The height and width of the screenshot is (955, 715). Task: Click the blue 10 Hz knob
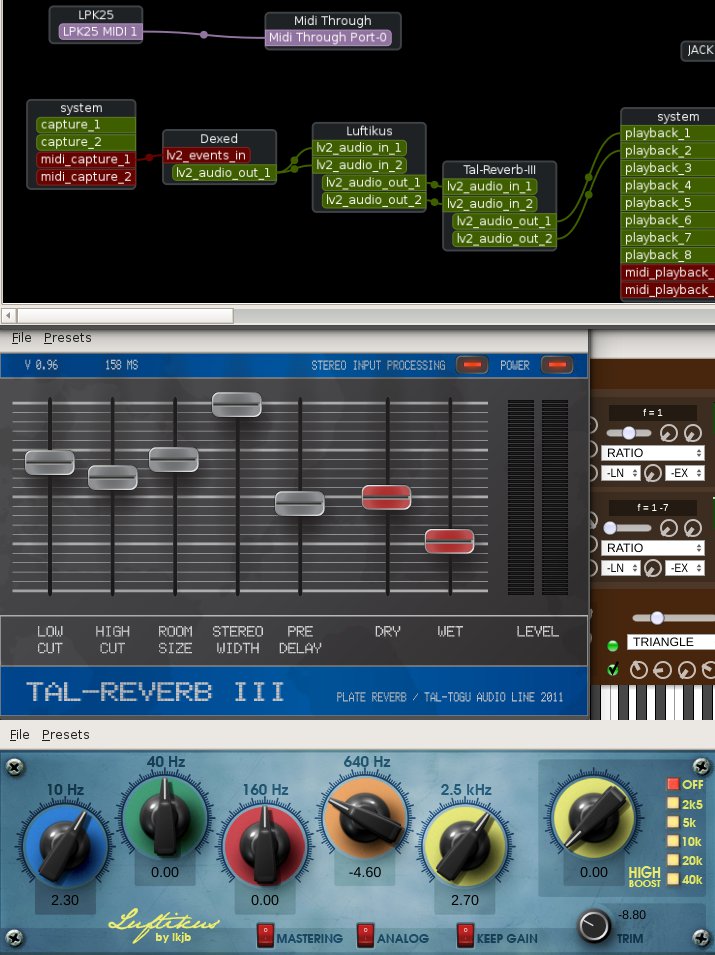click(65, 842)
